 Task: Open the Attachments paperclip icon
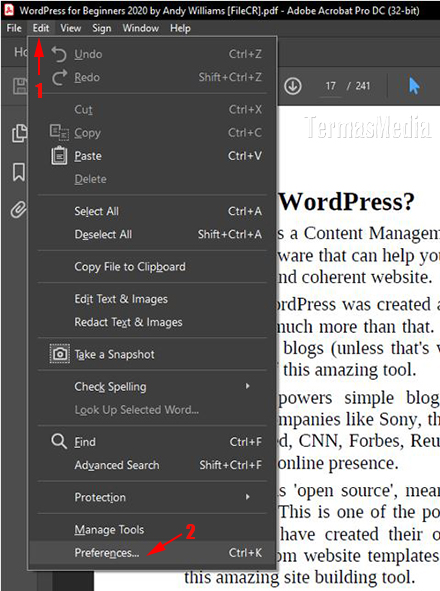(18, 210)
